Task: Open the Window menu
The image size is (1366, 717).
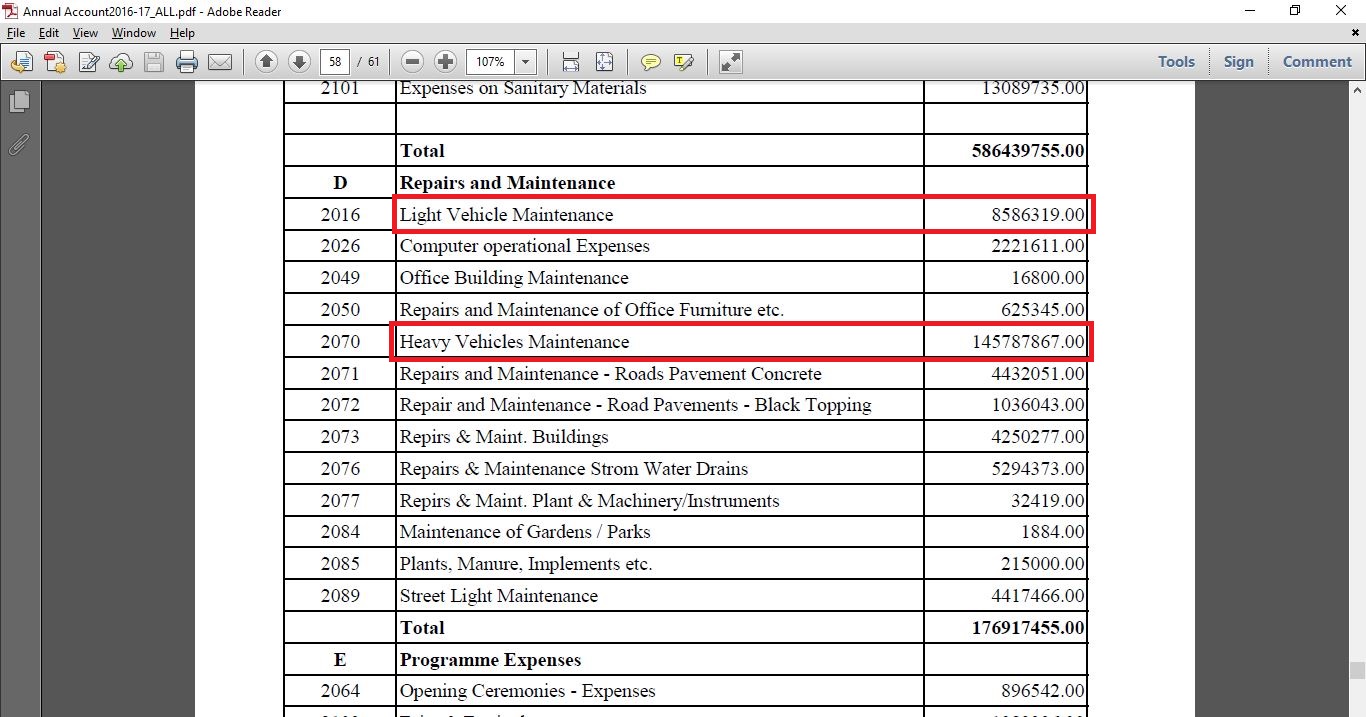Action: (133, 33)
